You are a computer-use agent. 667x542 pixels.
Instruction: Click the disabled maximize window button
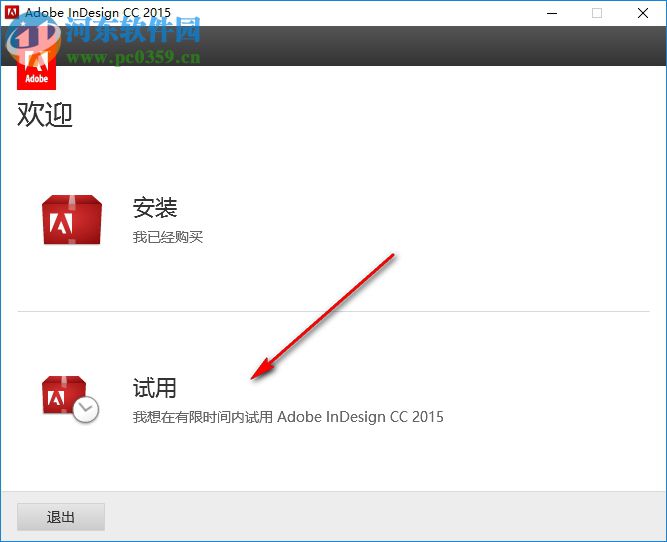pos(597,13)
